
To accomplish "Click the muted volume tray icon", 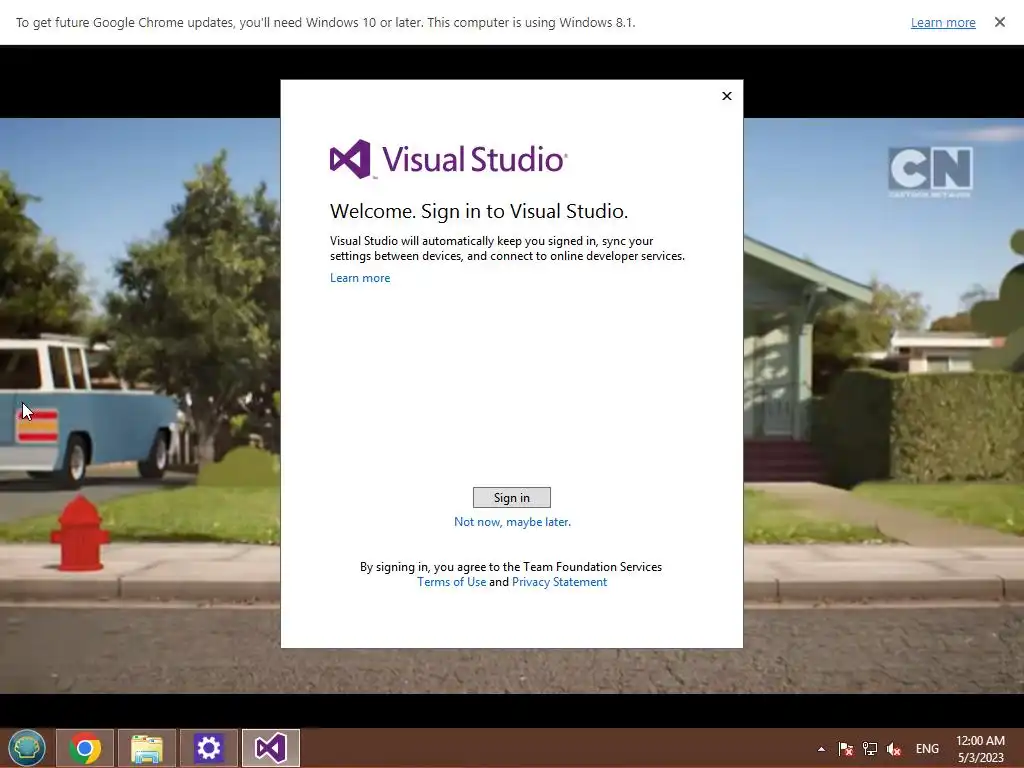I will (894, 749).
